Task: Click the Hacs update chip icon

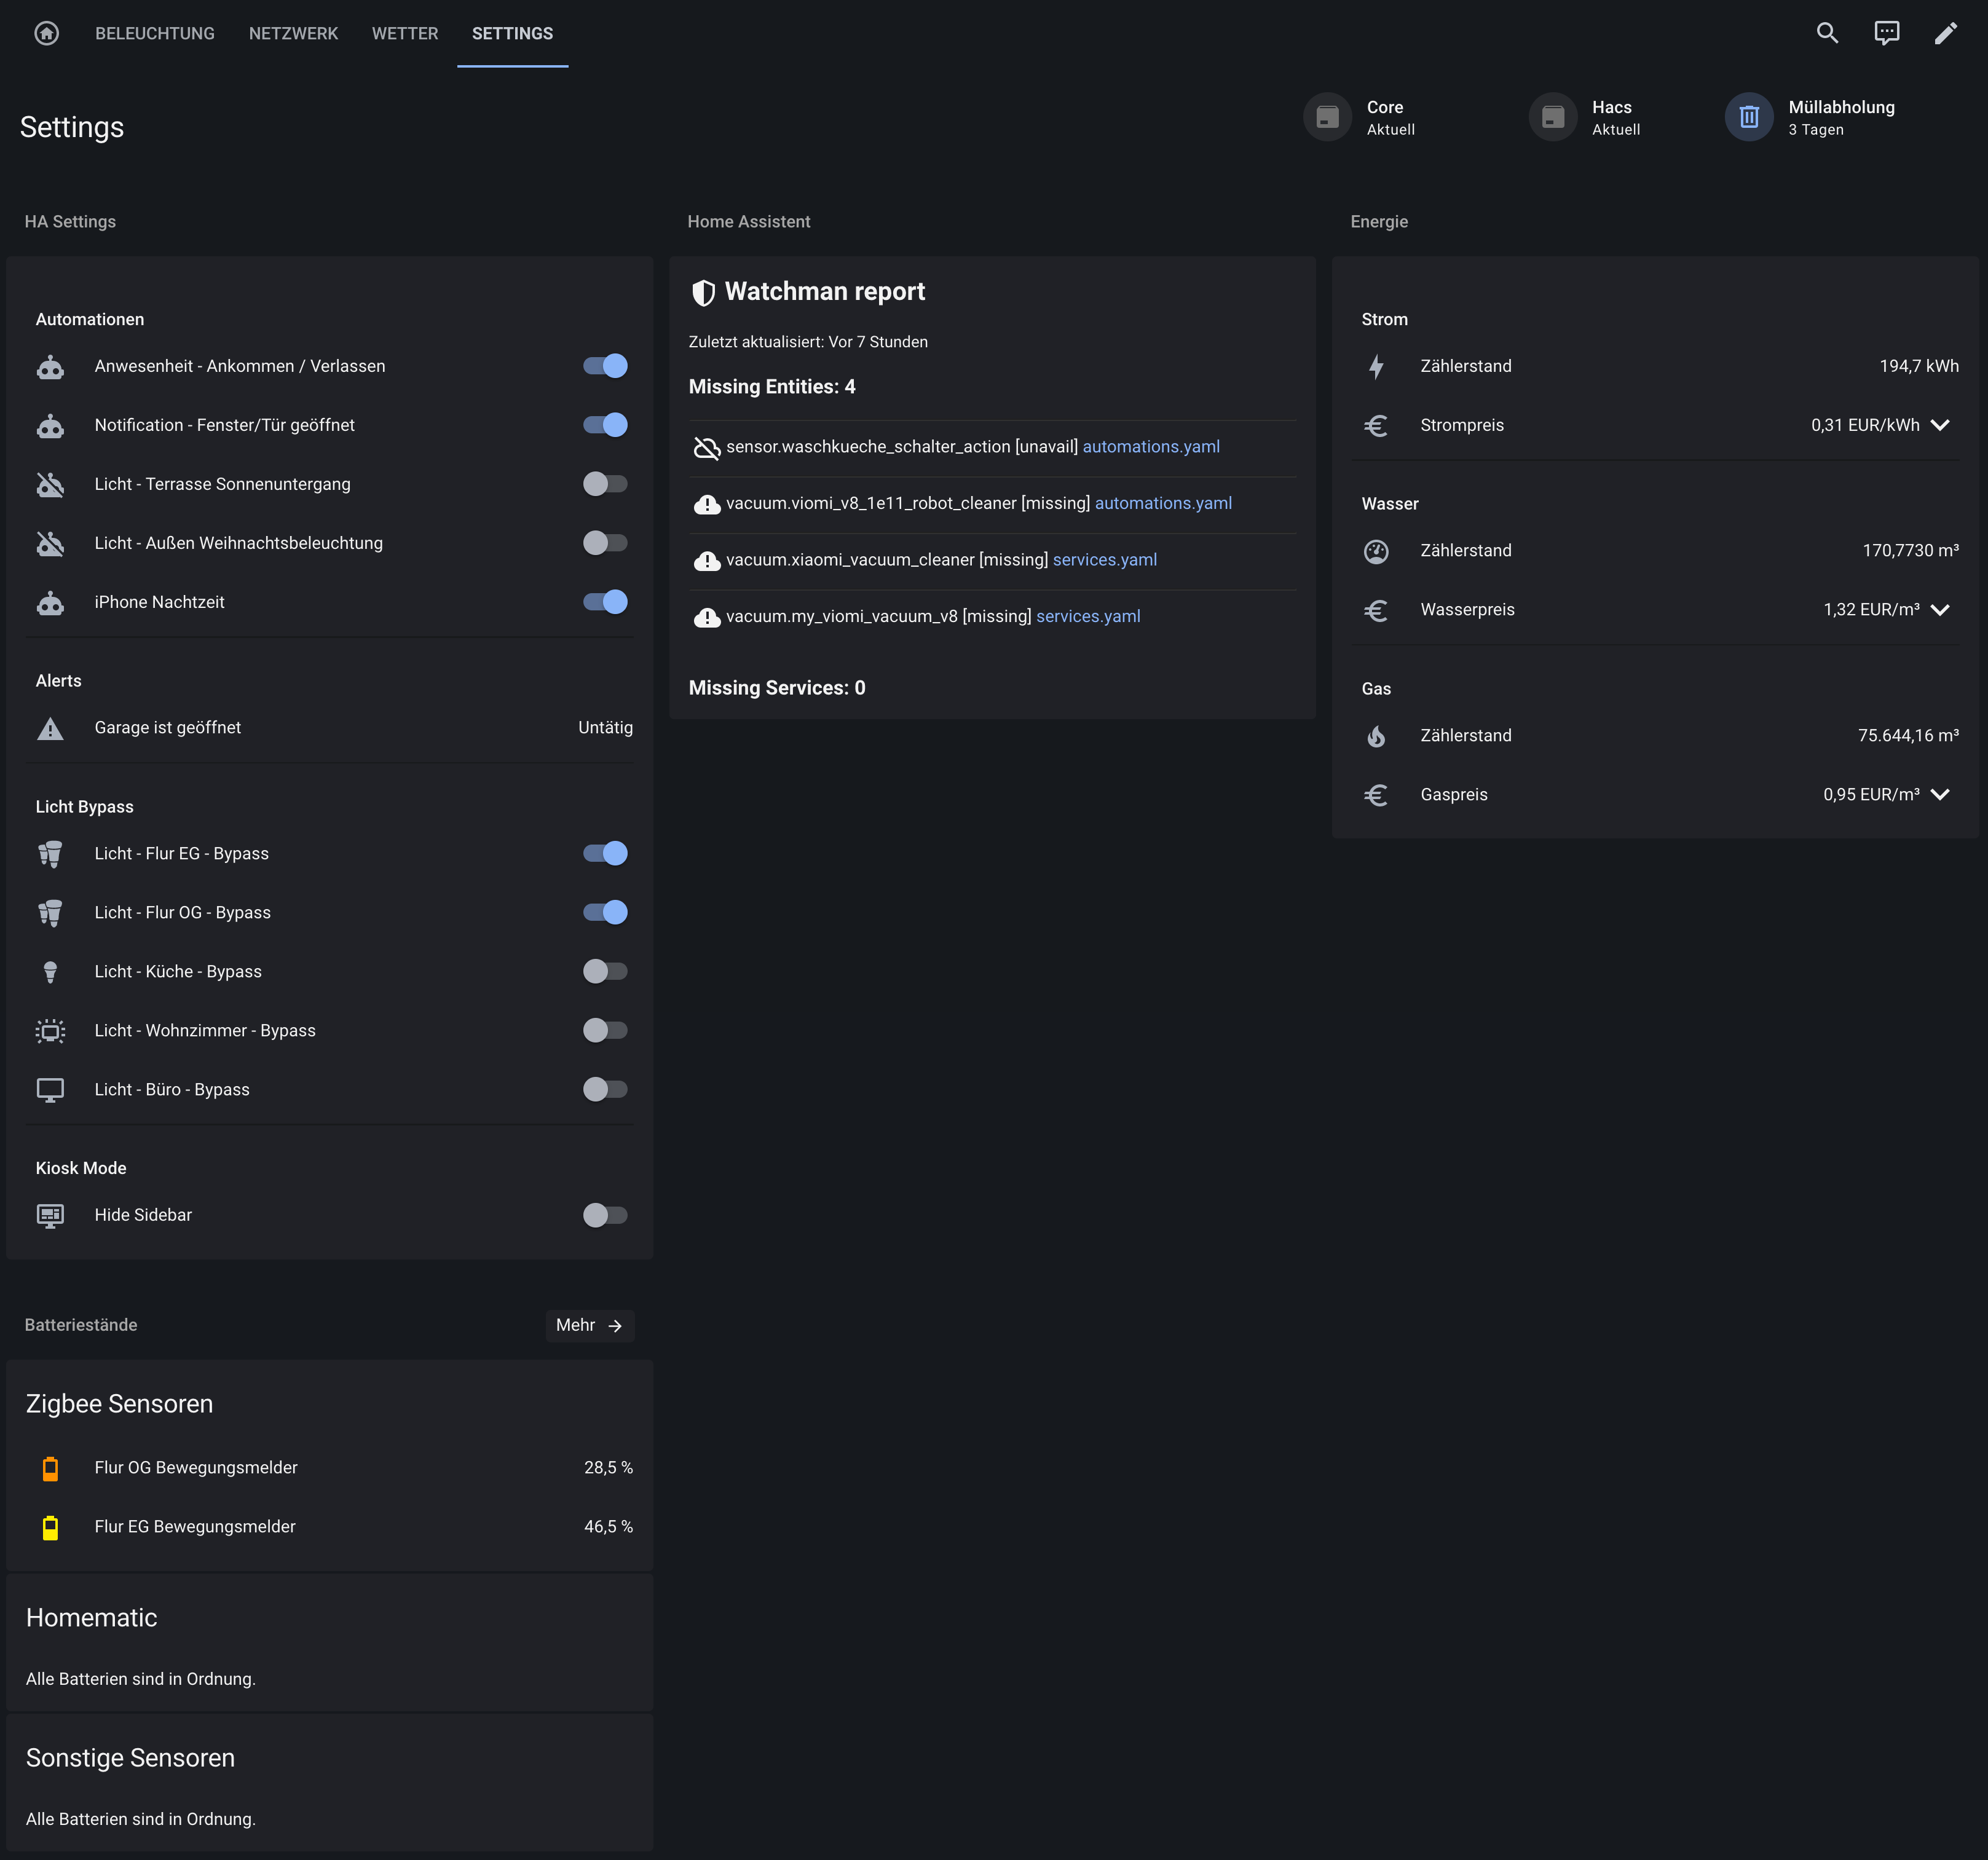Action: 1553,117
